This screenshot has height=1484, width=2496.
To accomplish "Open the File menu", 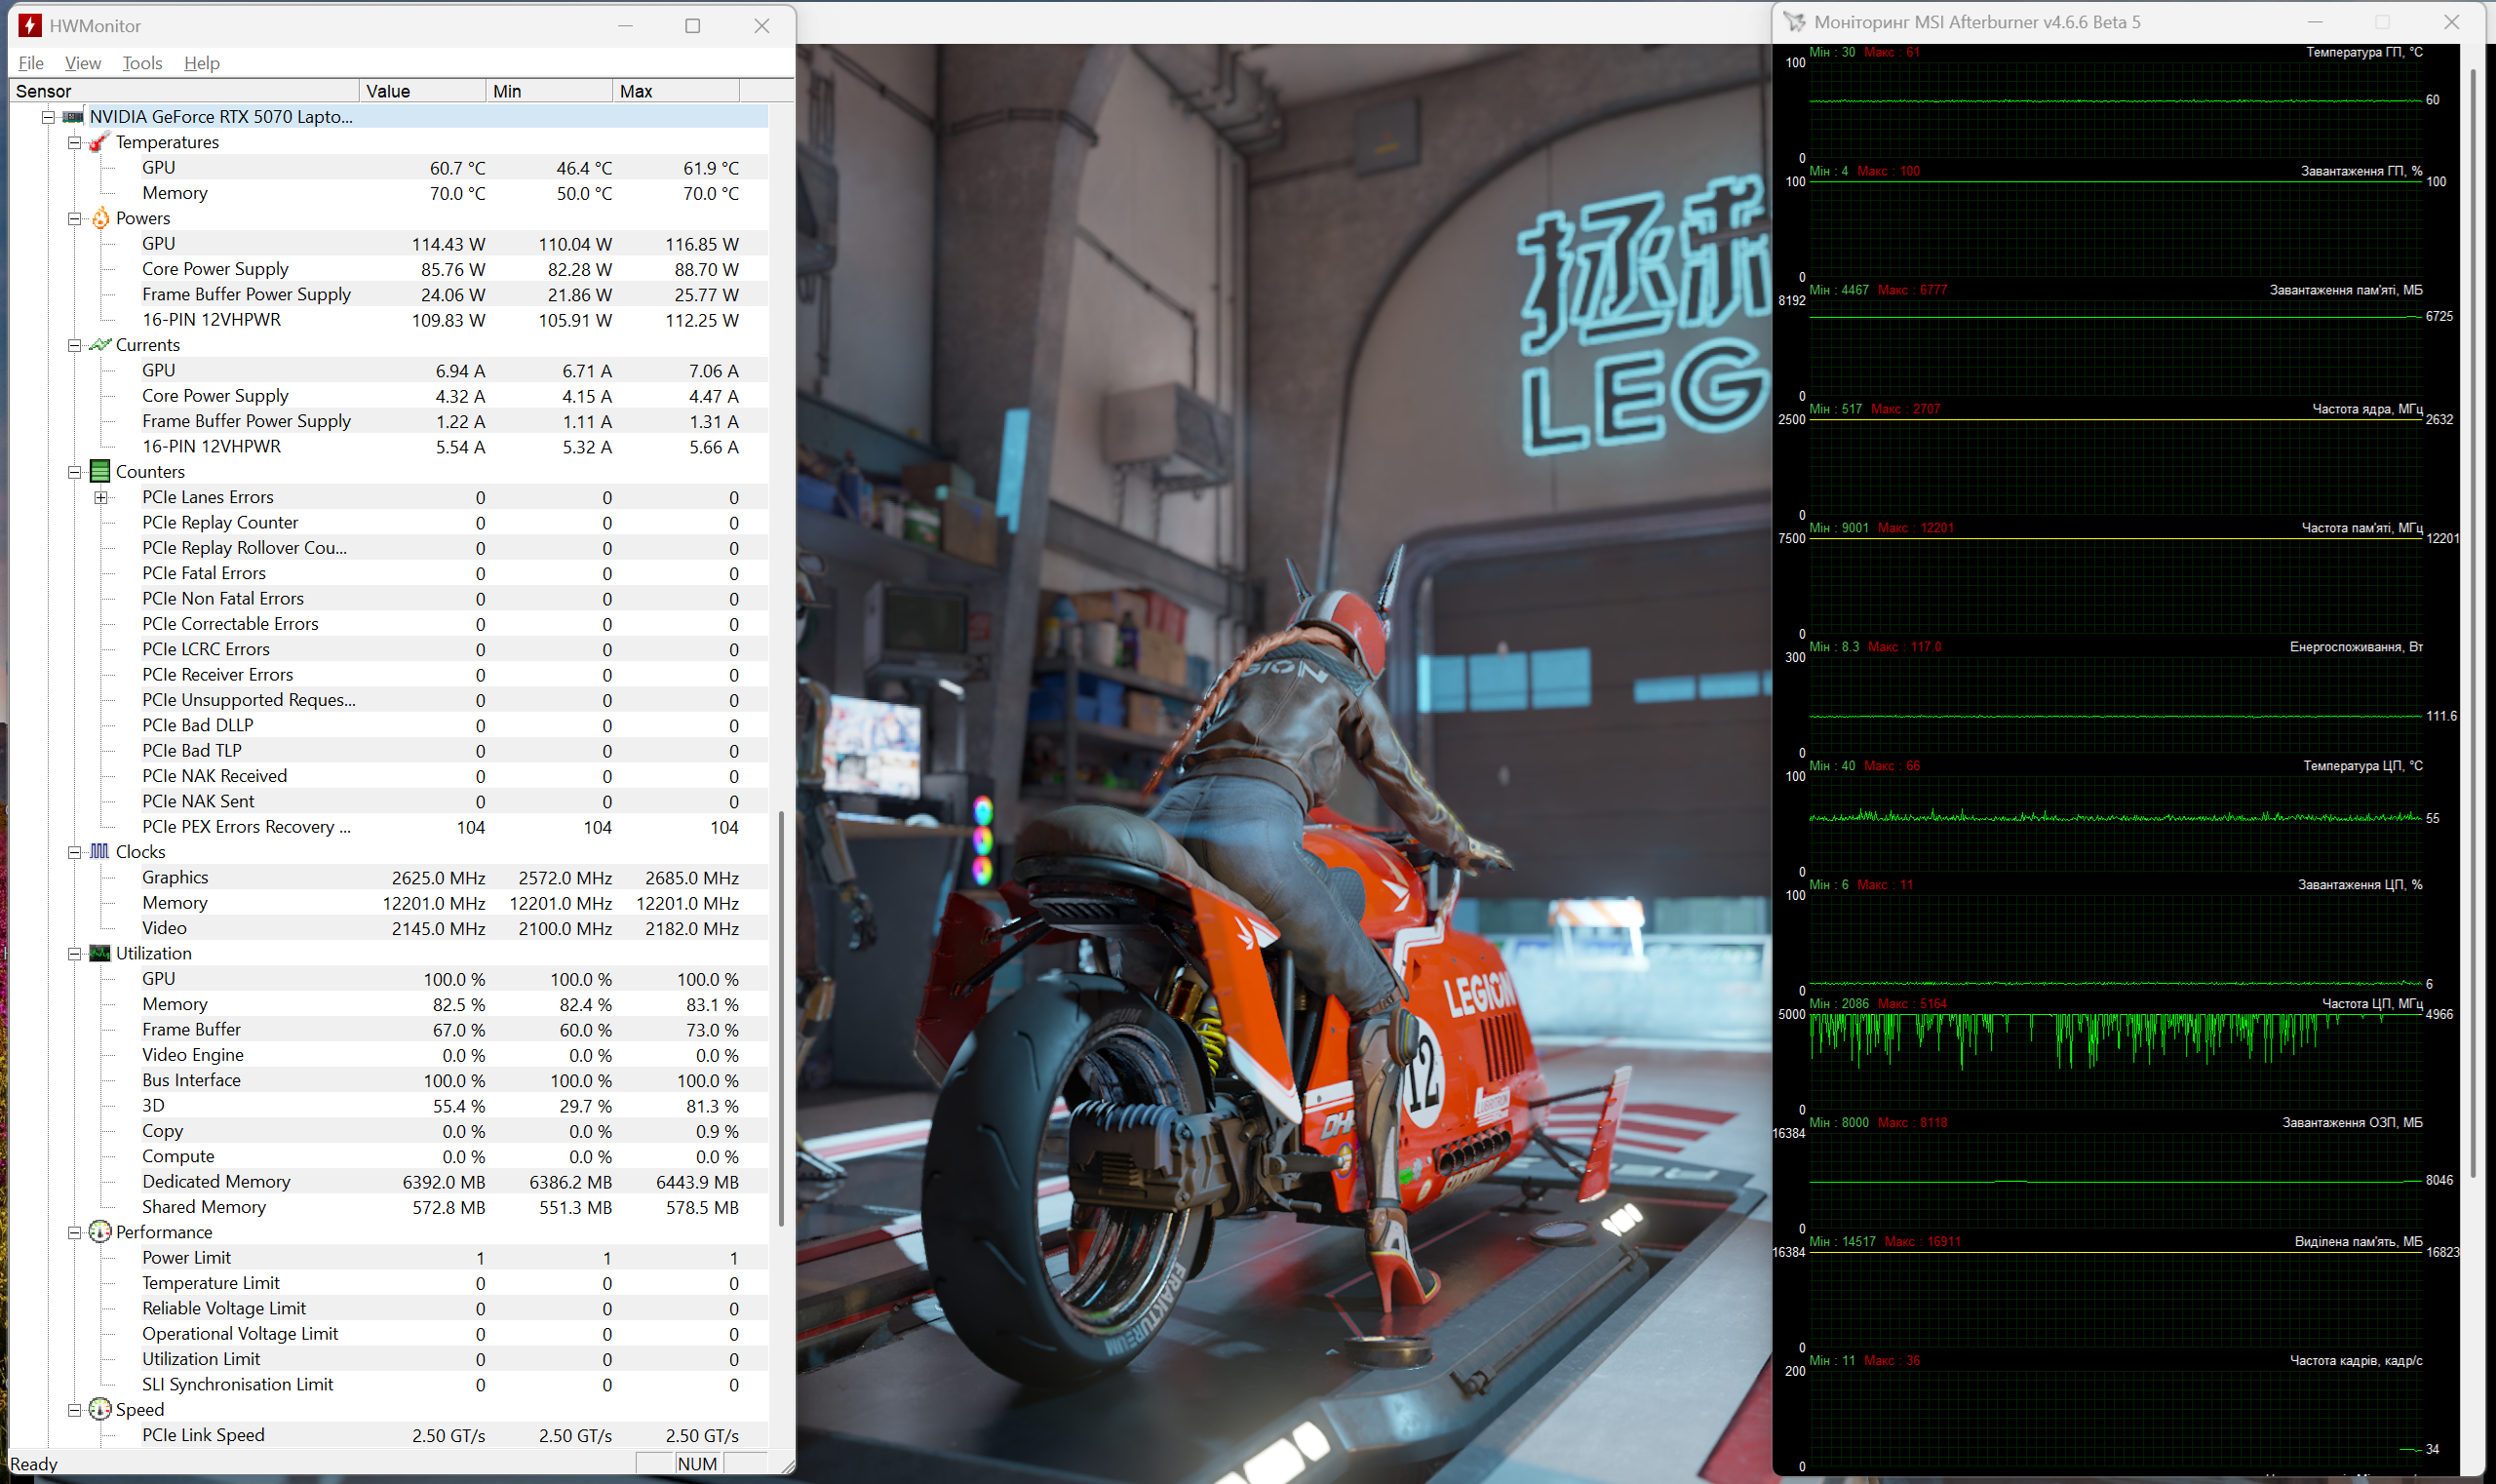I will tap(31, 63).
